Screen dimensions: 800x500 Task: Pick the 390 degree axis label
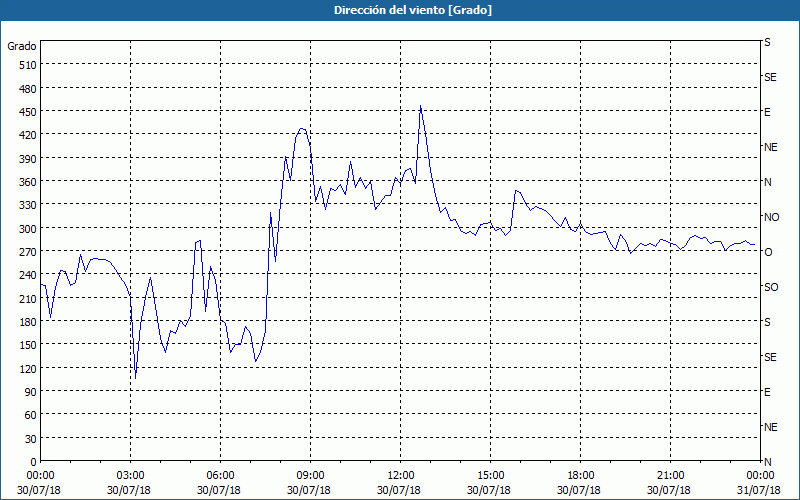(28, 159)
